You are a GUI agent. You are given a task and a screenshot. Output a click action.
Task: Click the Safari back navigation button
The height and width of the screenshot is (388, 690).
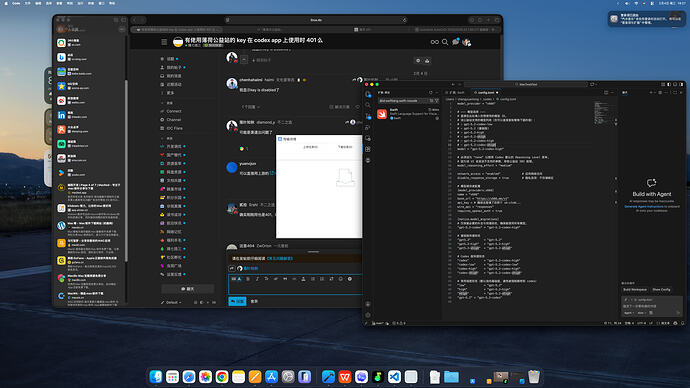point(135,20)
